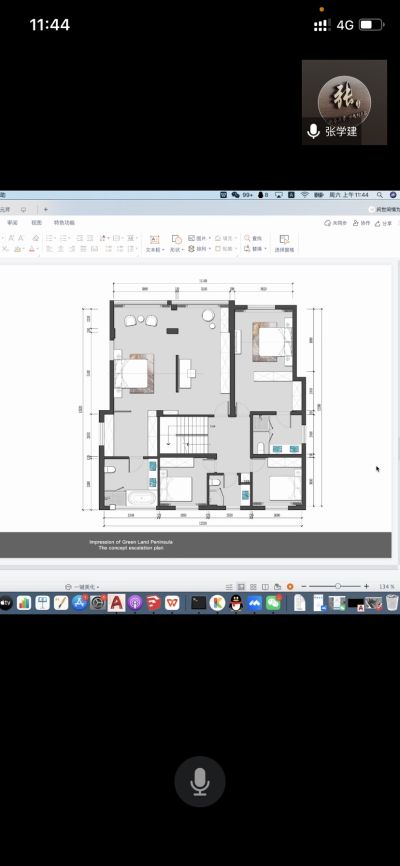This screenshot has height=866, width=400.
Task: Clear formatting with the eraser icon
Action: coord(35,238)
